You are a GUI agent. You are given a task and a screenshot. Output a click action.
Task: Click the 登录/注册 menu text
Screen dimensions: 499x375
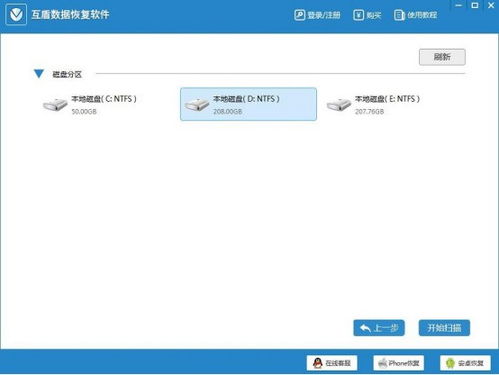coord(324,15)
